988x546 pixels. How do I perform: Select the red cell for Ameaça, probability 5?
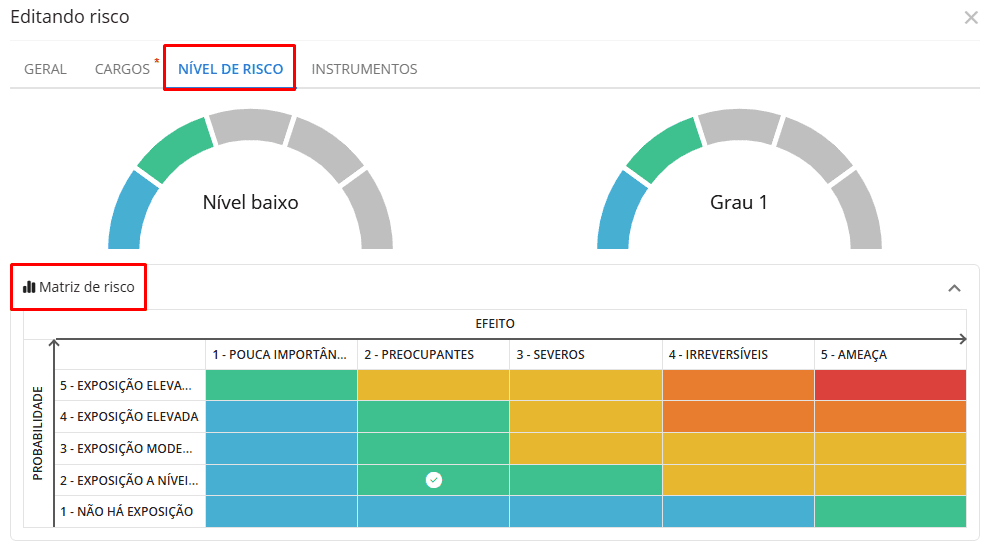point(890,385)
